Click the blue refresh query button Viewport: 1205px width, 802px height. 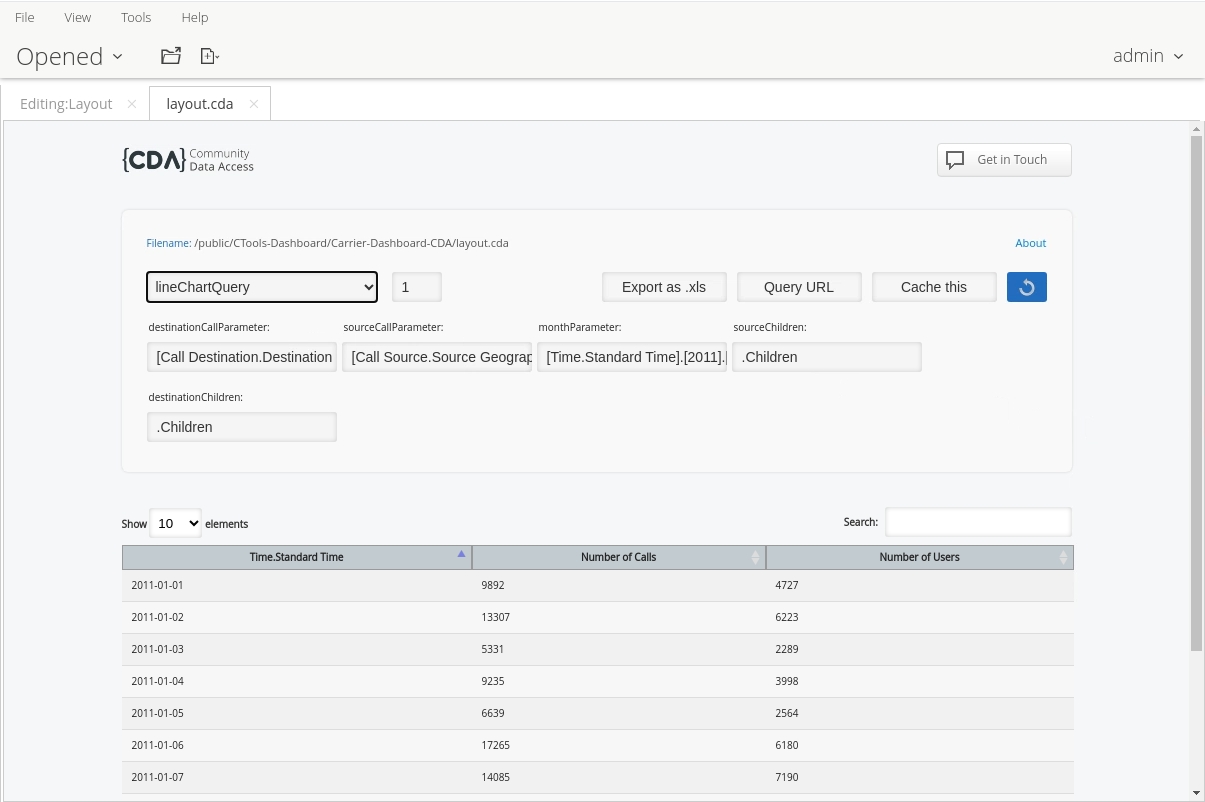(1026, 287)
